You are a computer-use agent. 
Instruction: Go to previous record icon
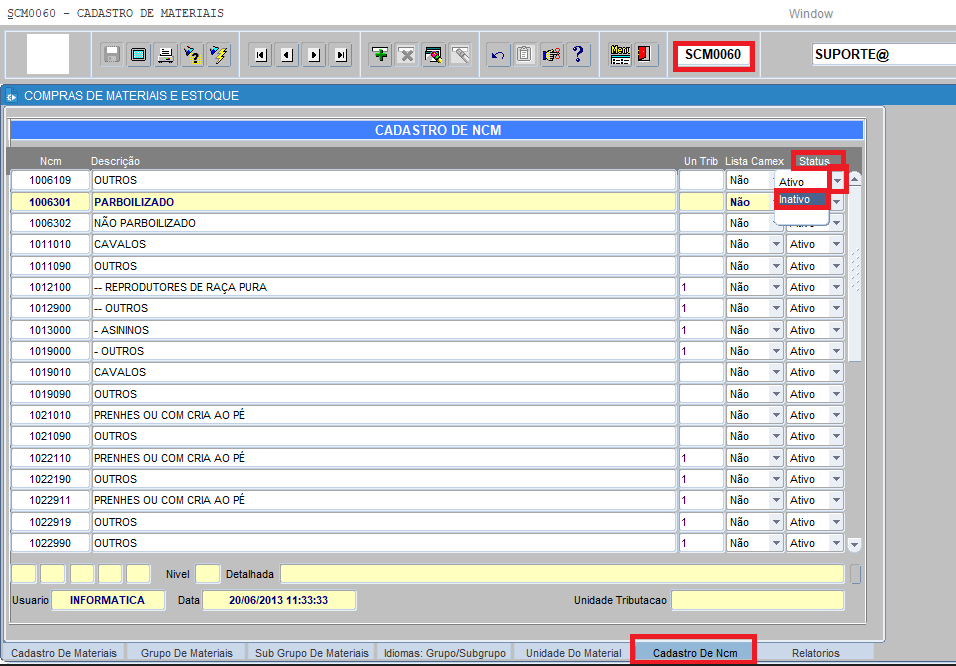point(287,55)
